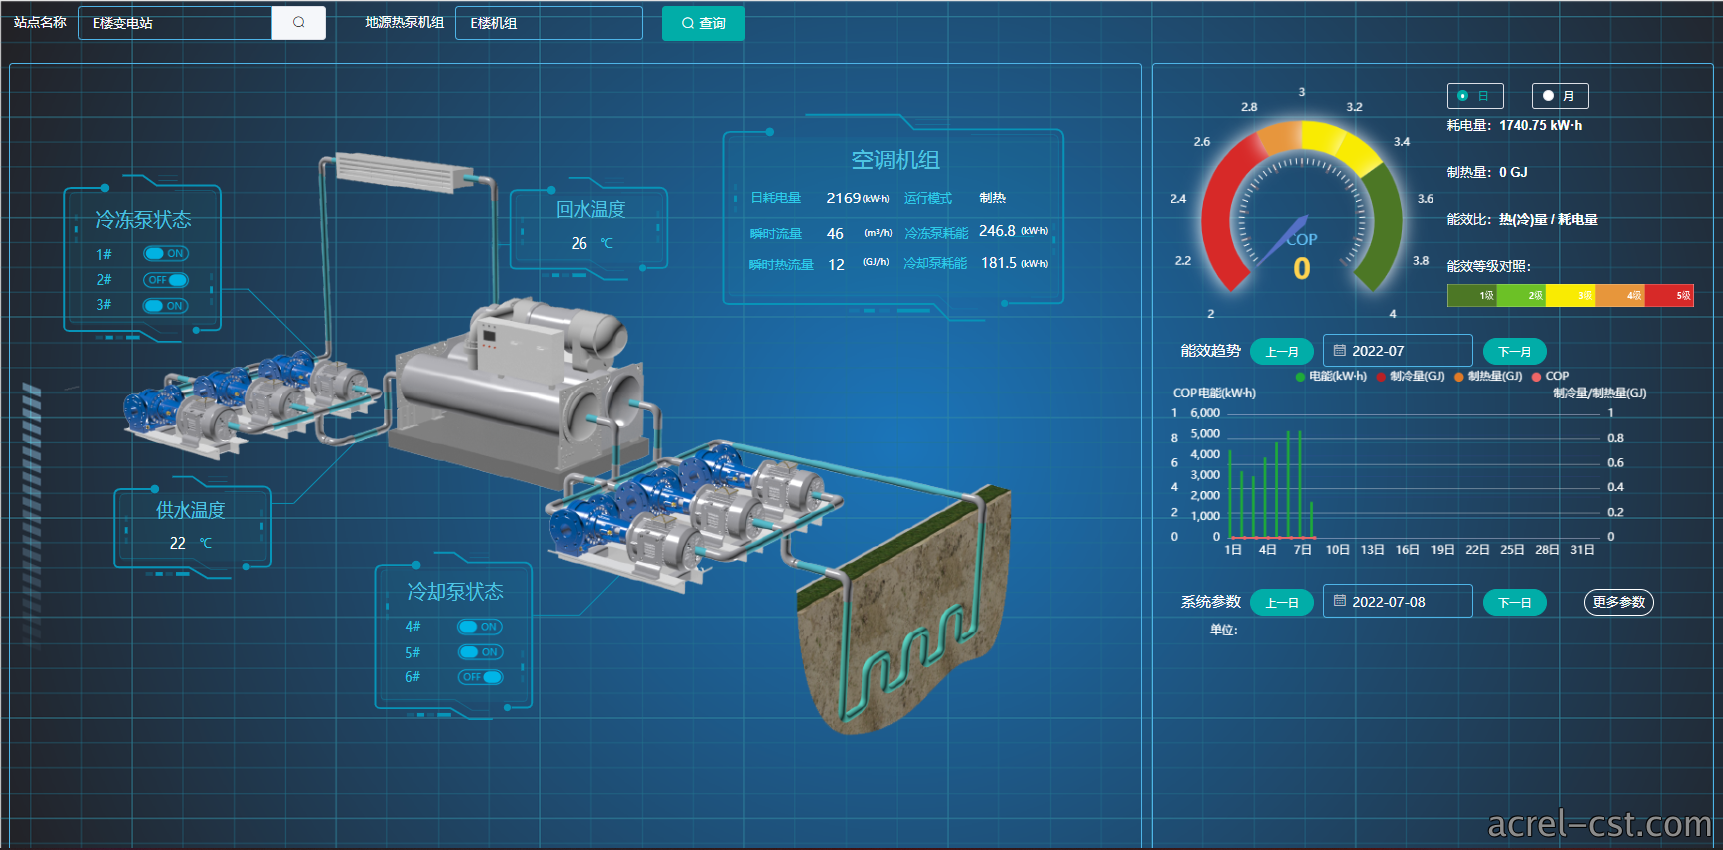Toggle chilled water pump 1# switch
This screenshot has height=850, width=1723.
point(166,254)
